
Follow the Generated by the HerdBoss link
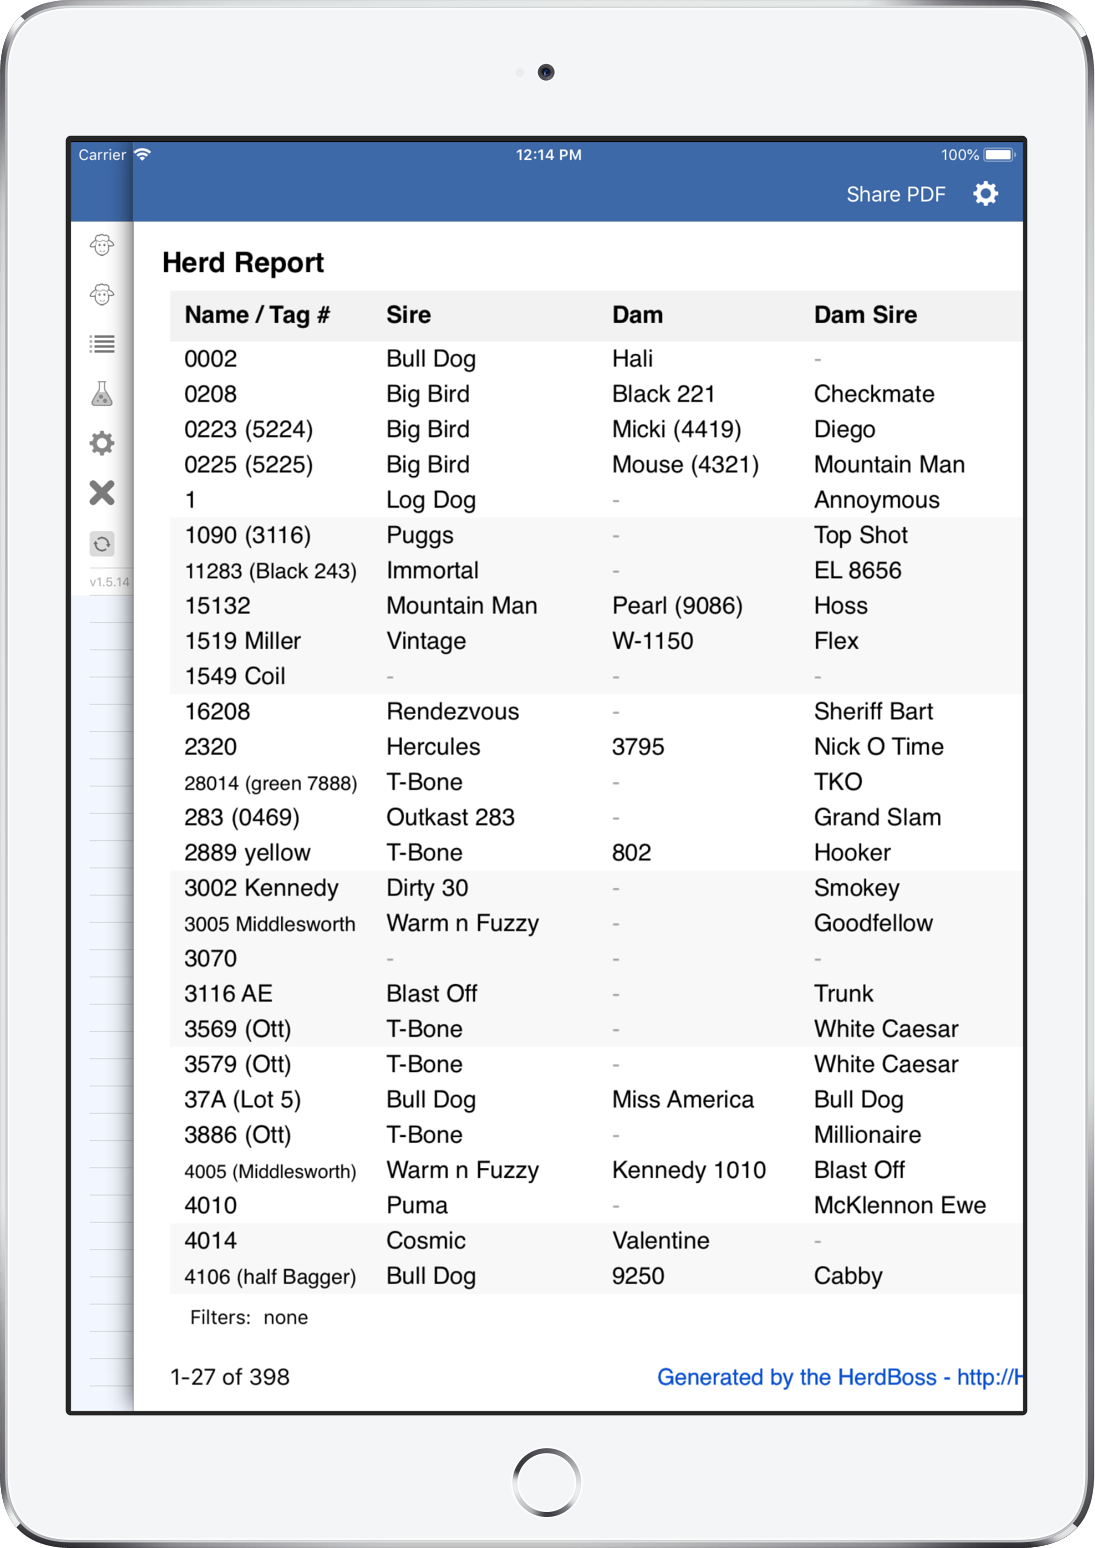coord(838,1377)
